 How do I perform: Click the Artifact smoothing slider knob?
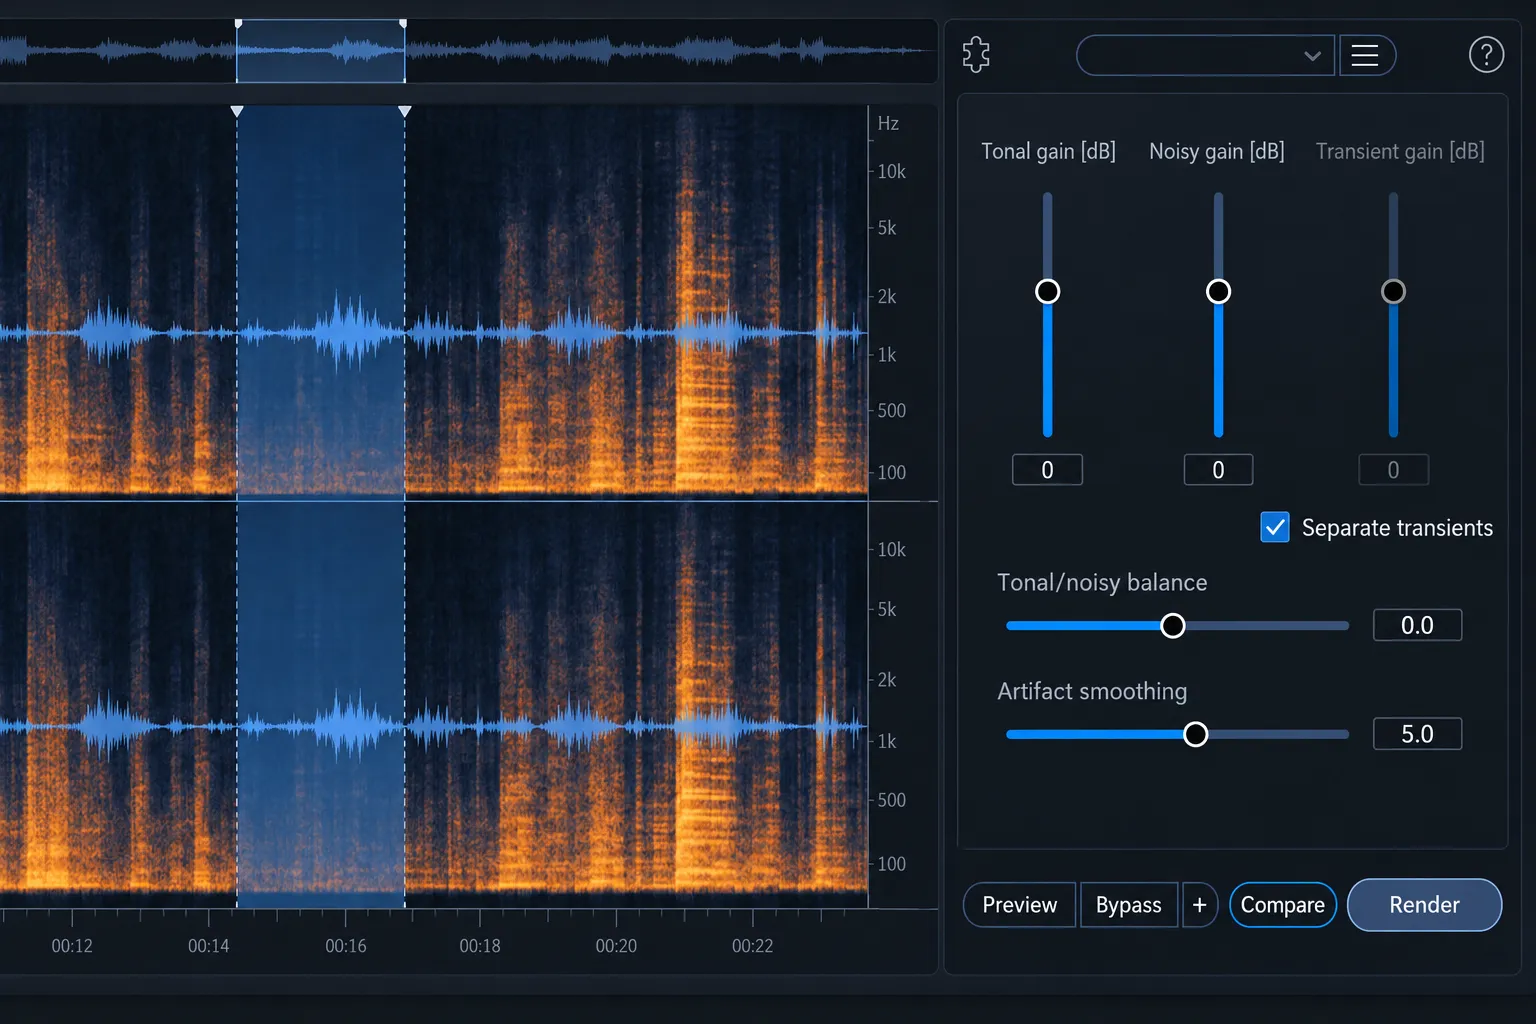(1195, 735)
